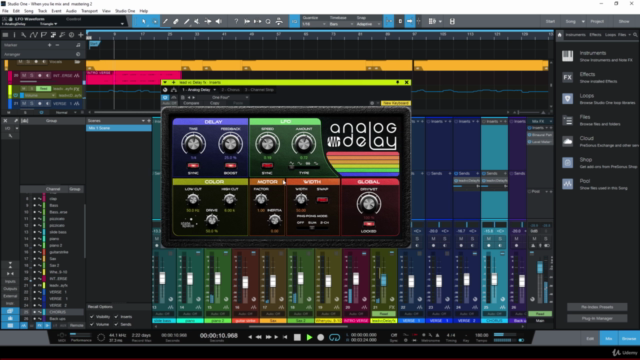
Task: Select the Paint tool in toolbar
Action: point(187,21)
